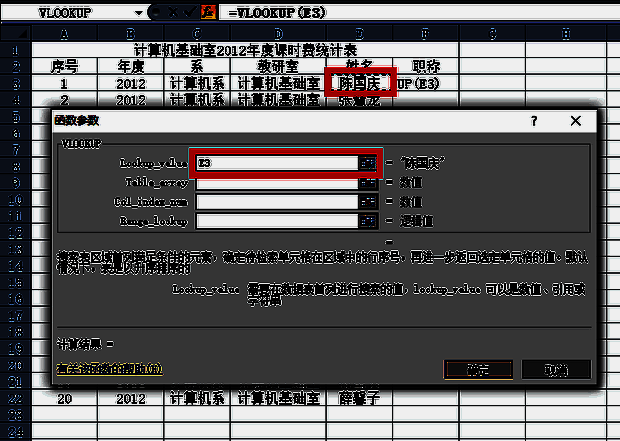Click the Range_lookup range selector icon
This screenshot has width=620, height=441.
369,220
